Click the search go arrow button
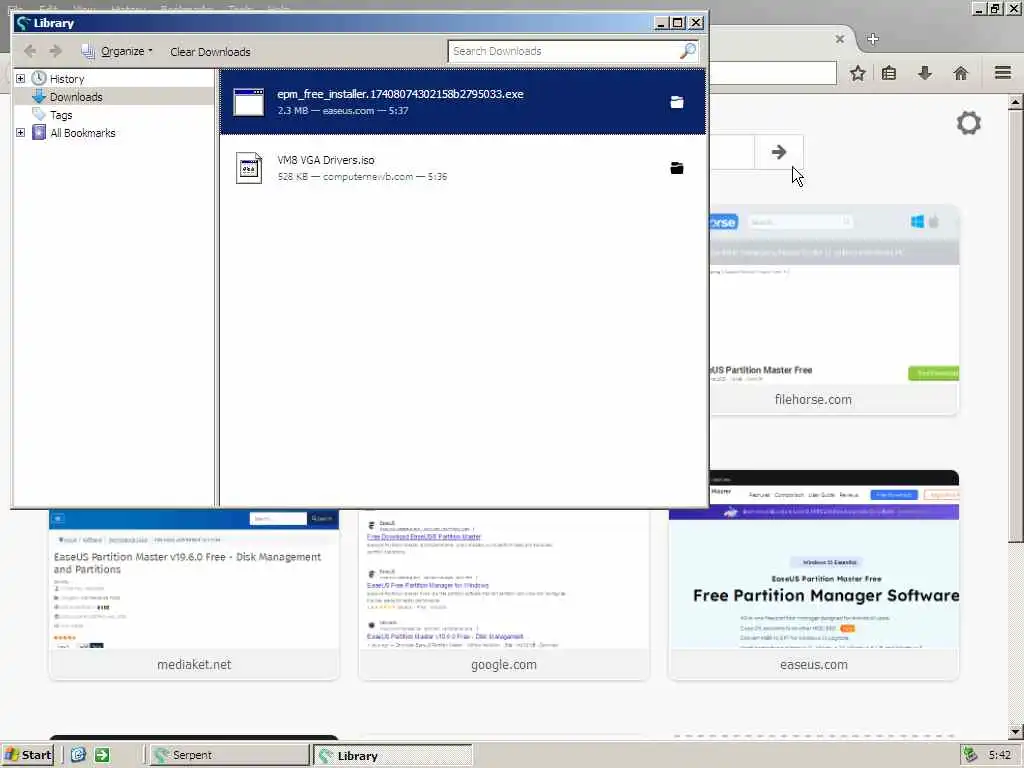 pyautogui.click(x=778, y=152)
